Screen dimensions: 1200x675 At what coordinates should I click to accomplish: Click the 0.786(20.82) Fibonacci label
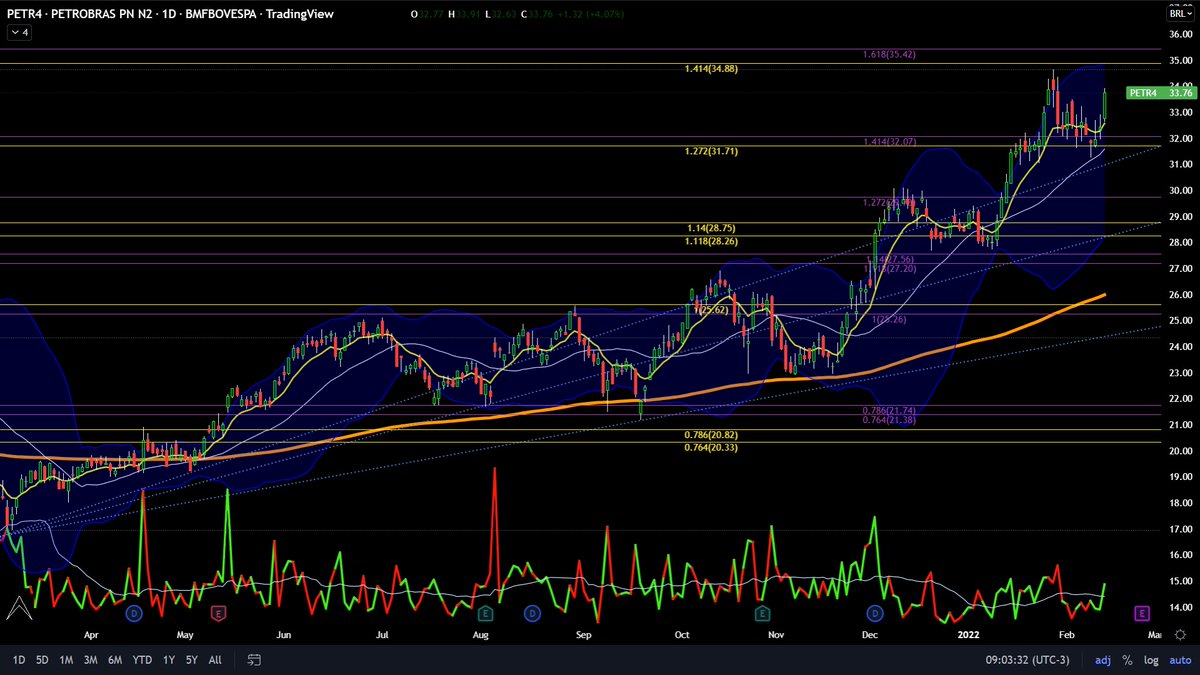[x=711, y=435]
